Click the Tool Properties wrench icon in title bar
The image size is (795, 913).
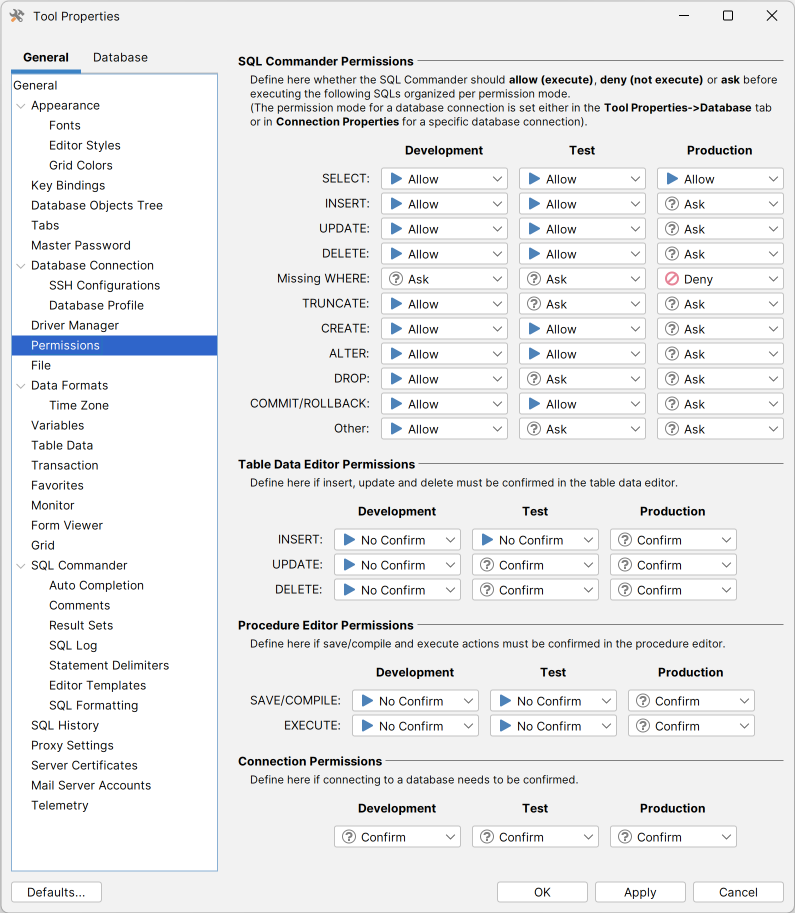[x=17, y=16]
